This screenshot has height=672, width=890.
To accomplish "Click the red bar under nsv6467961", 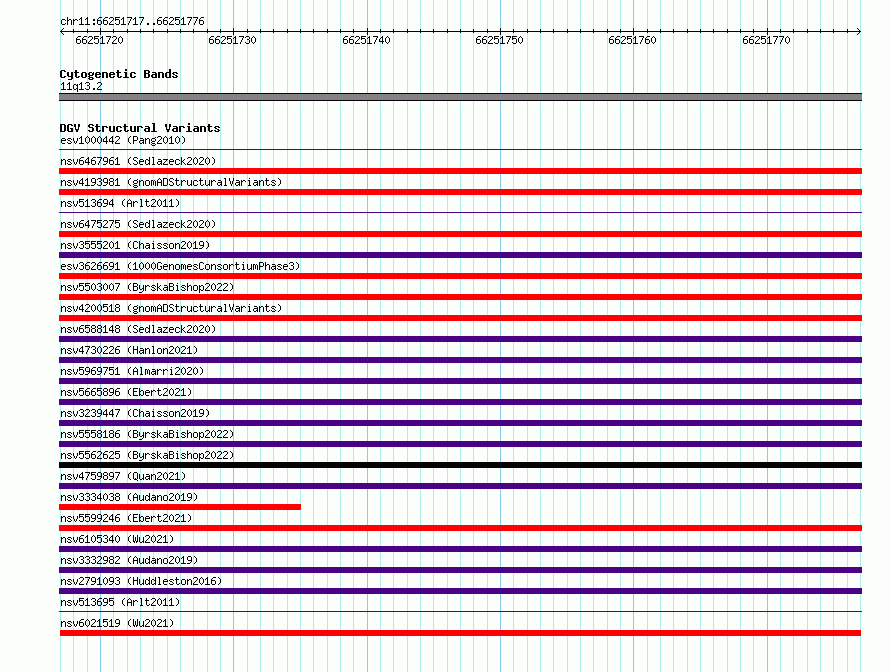I will click(460, 171).
